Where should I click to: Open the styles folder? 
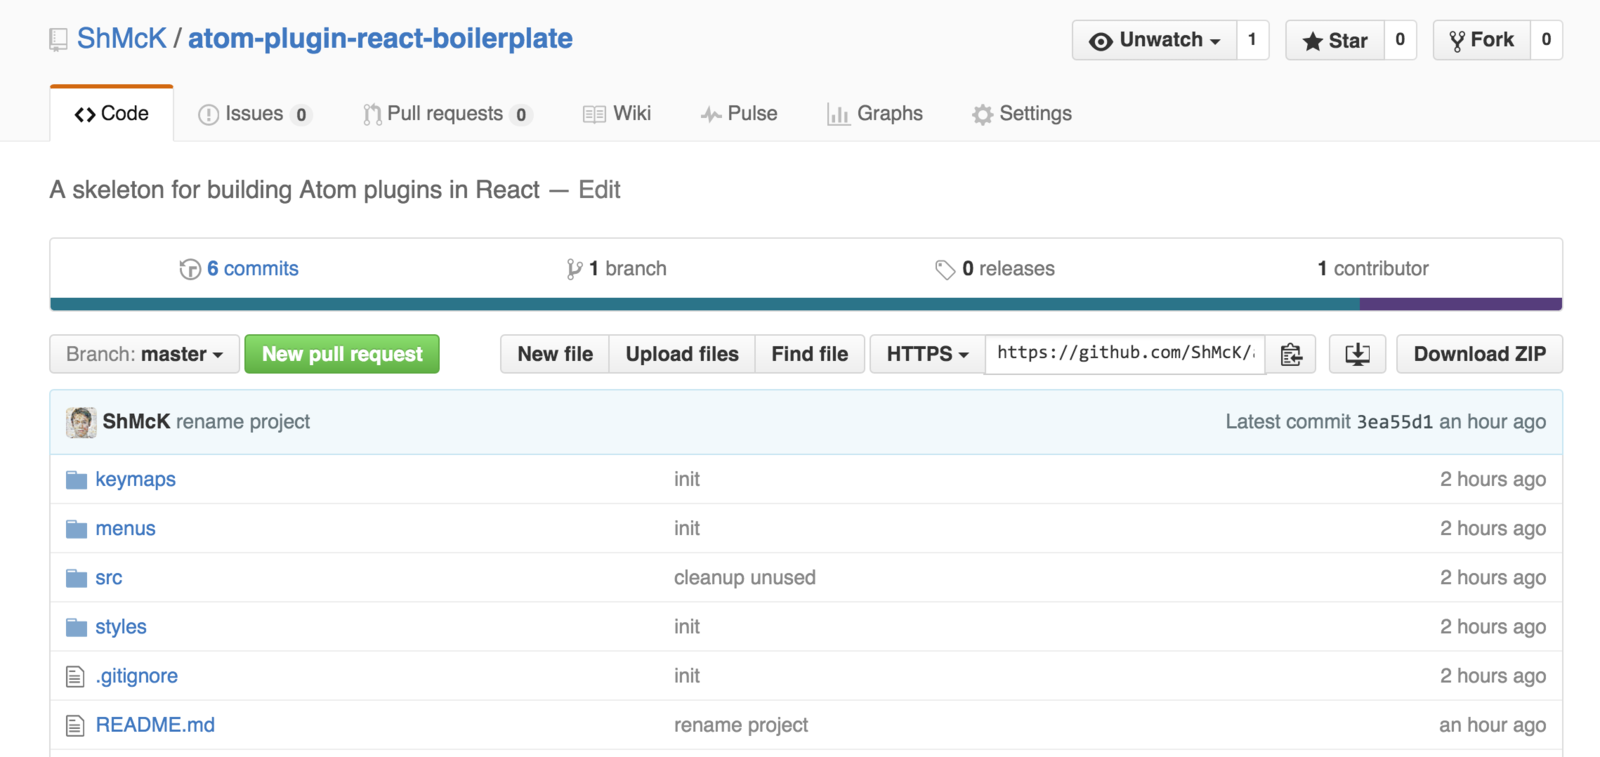pos(121,627)
